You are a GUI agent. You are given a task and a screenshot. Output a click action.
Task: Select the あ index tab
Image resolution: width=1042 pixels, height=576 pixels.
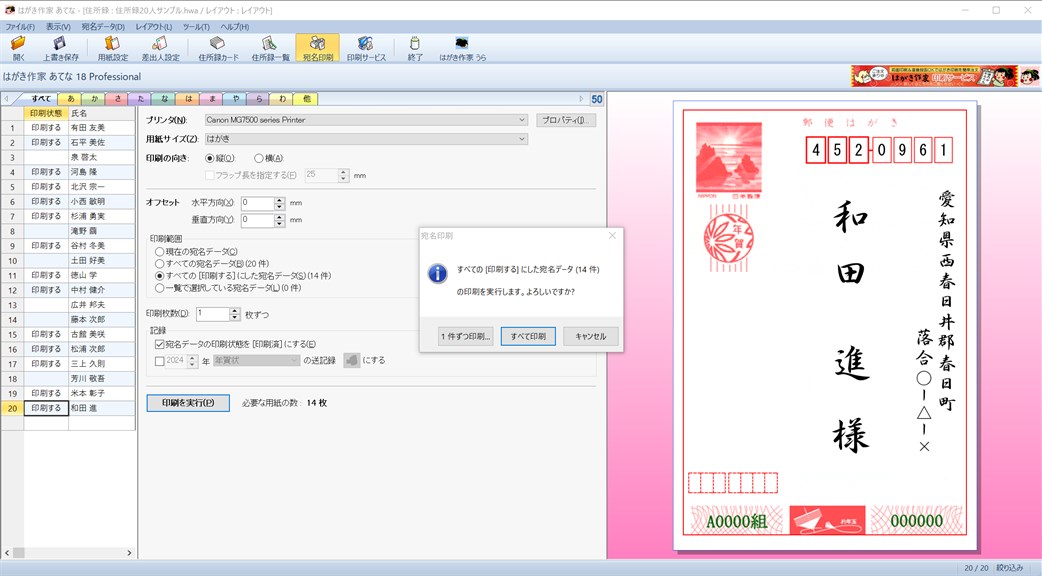pos(70,99)
